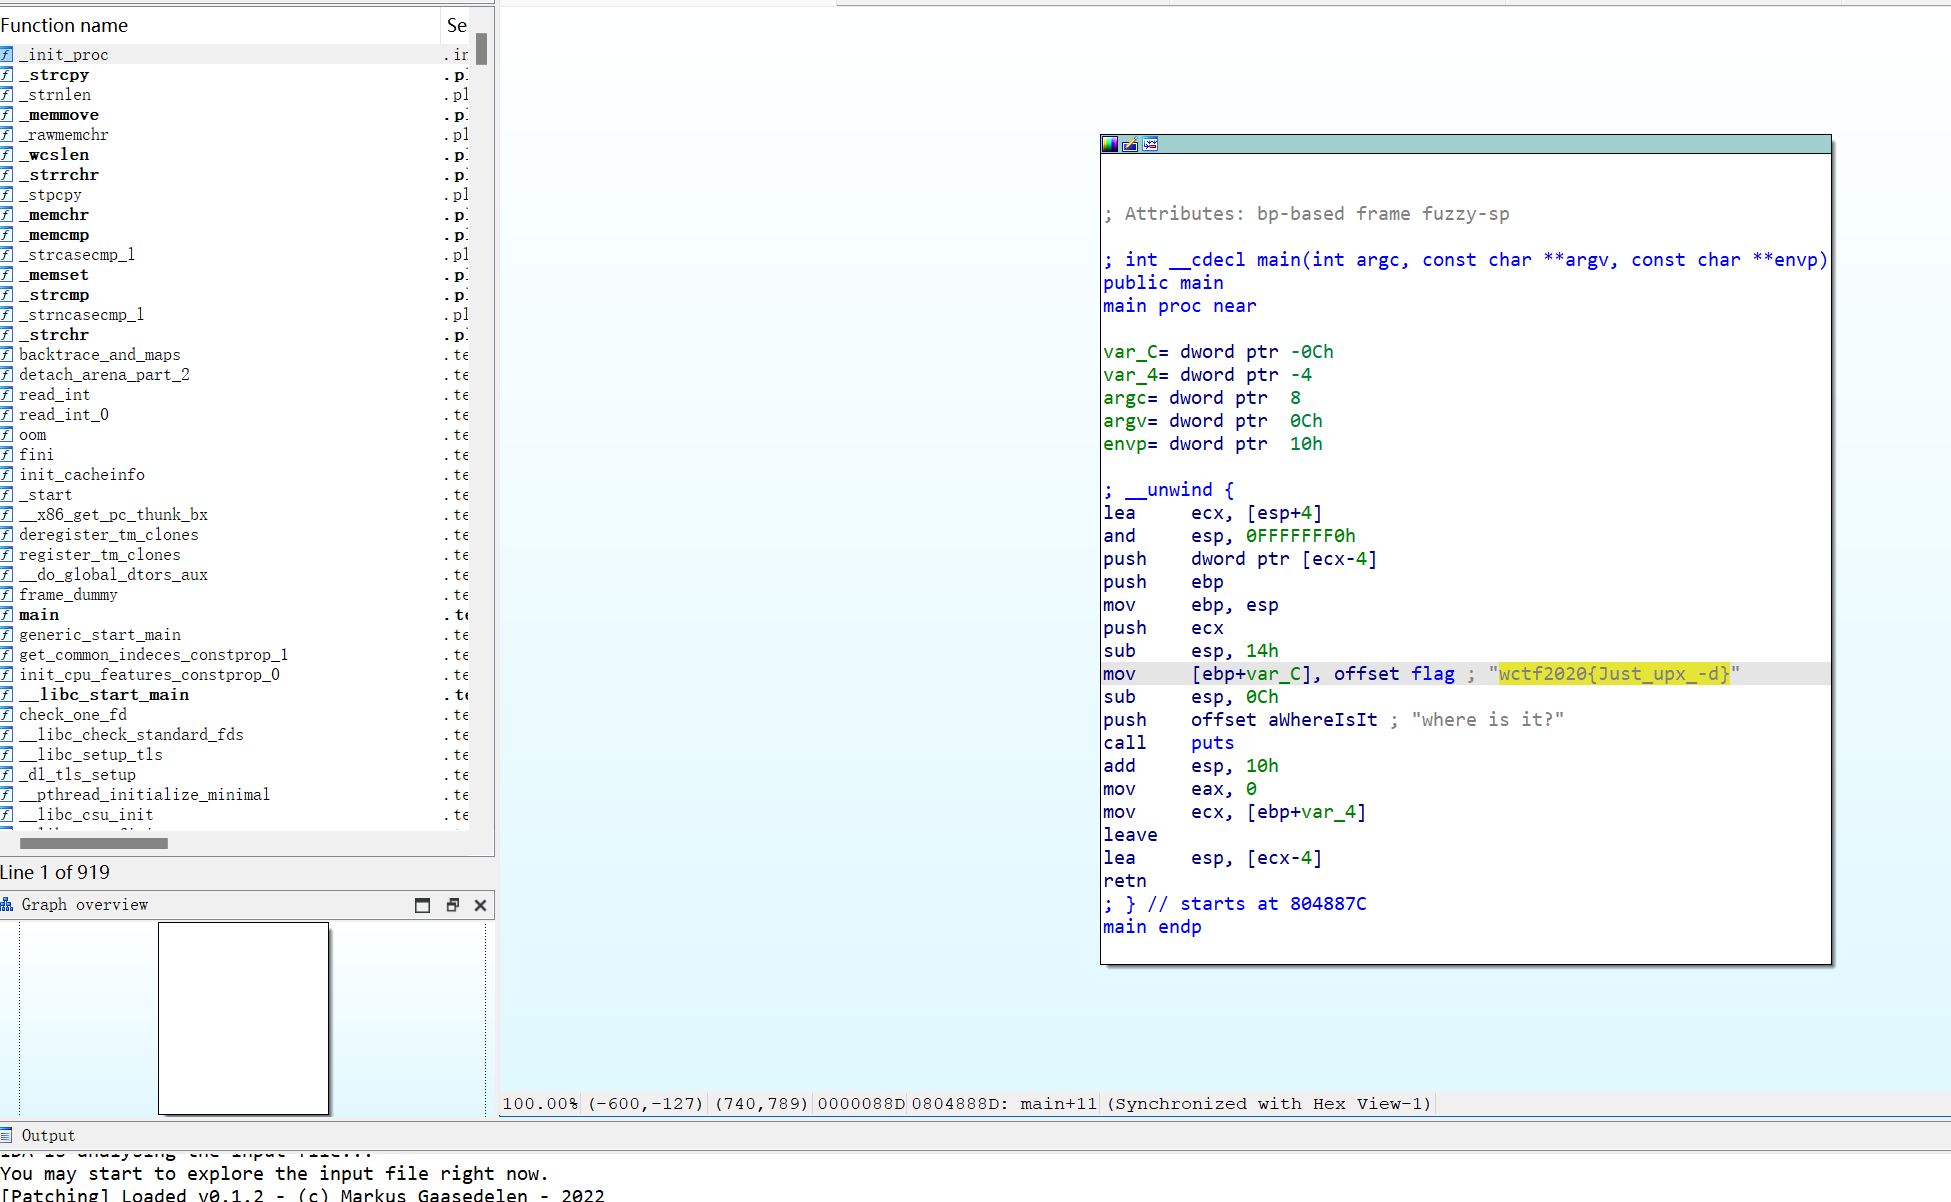
Task: Click the highlighted flag string wctf2020
Action: (1613, 674)
